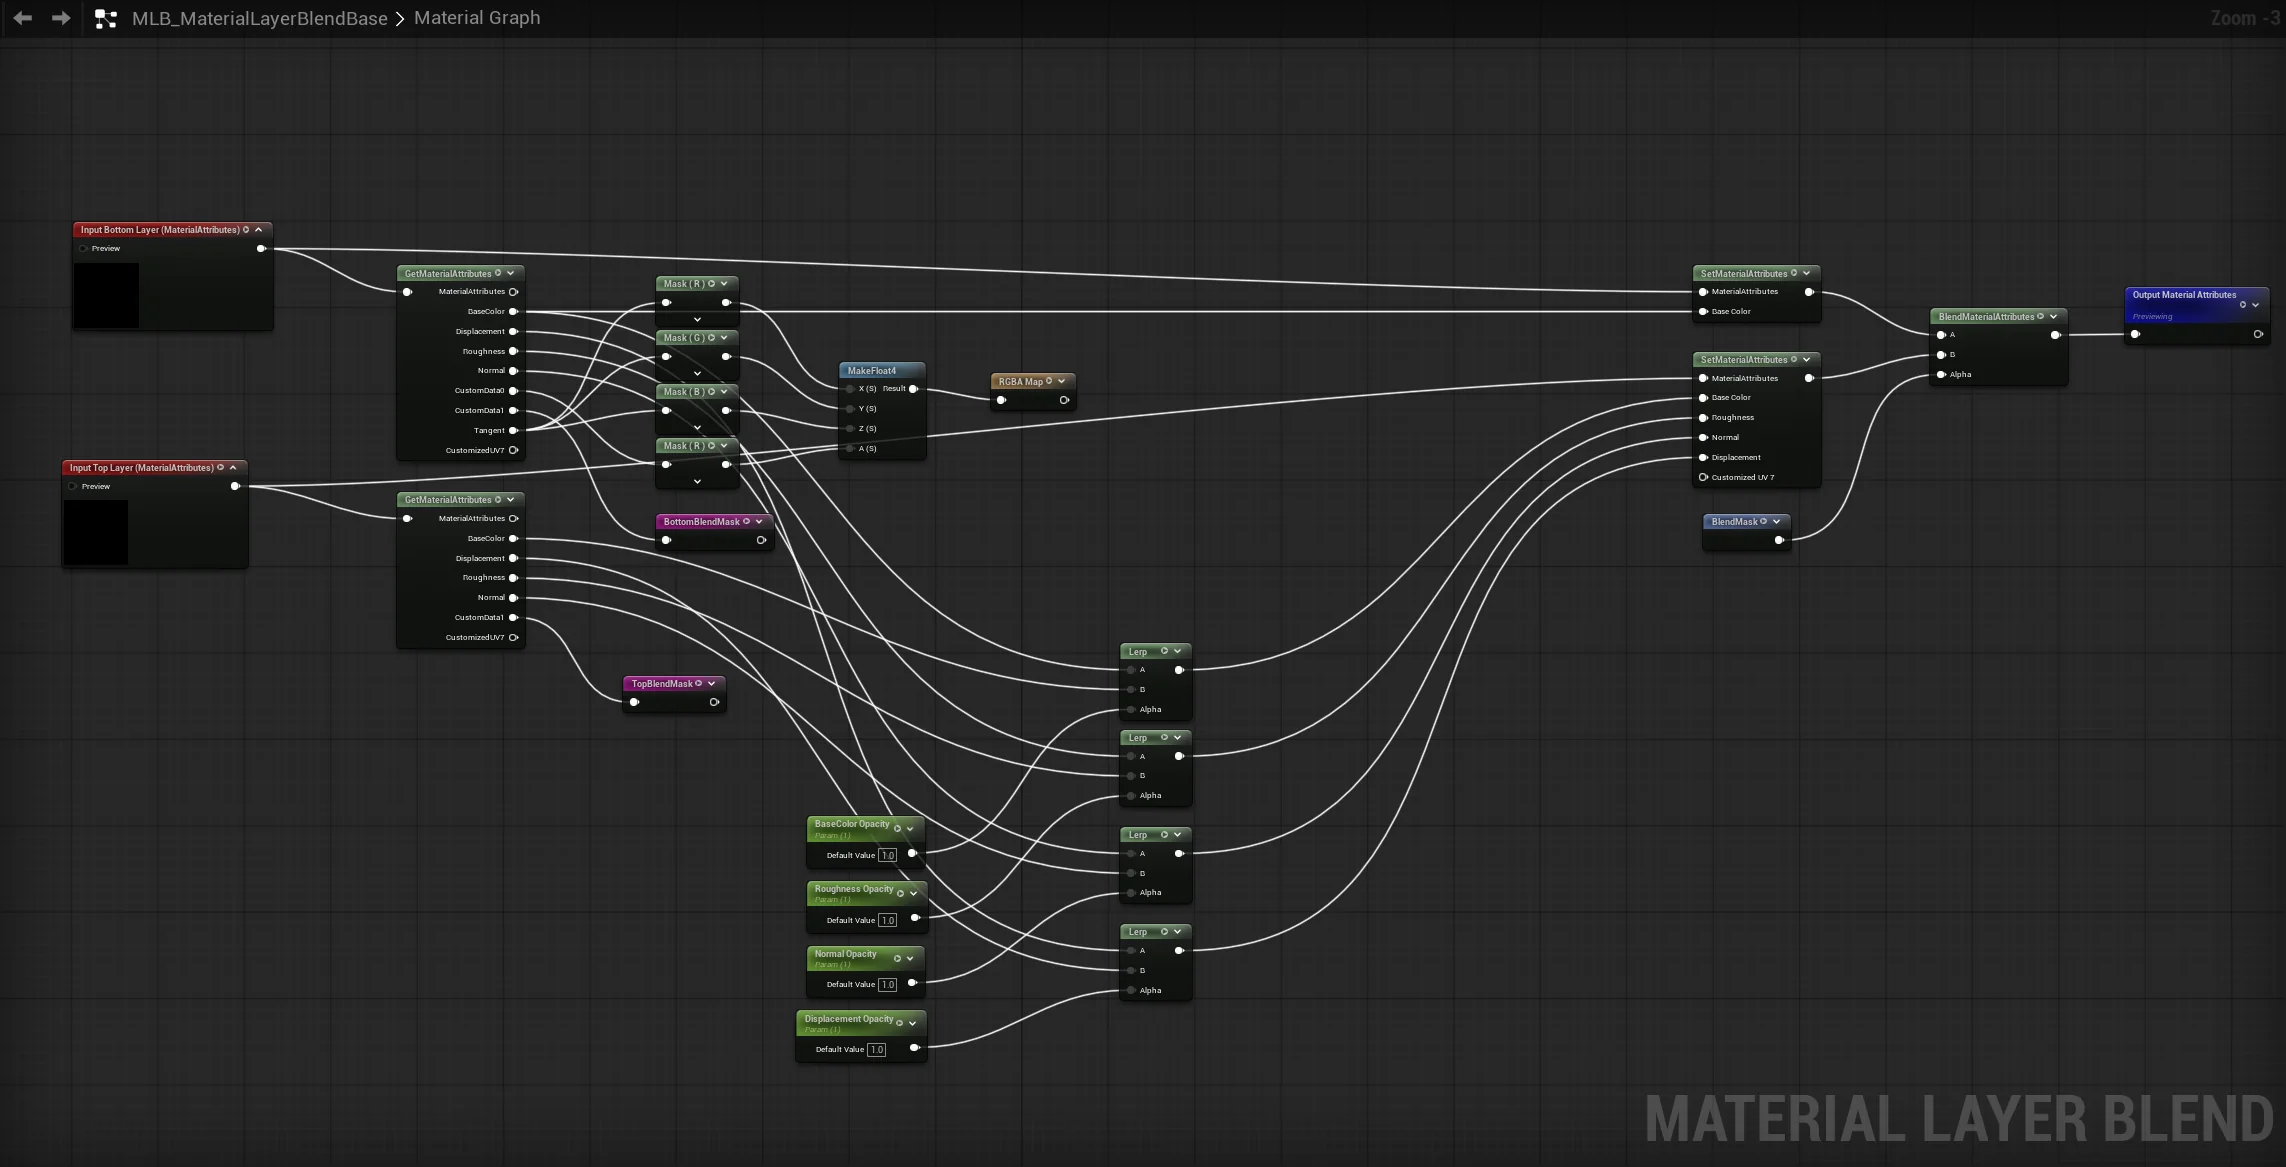The height and width of the screenshot is (1167, 2286).
Task: Toggle preview on Displacement Opacity parameter
Action: [x=899, y=1023]
